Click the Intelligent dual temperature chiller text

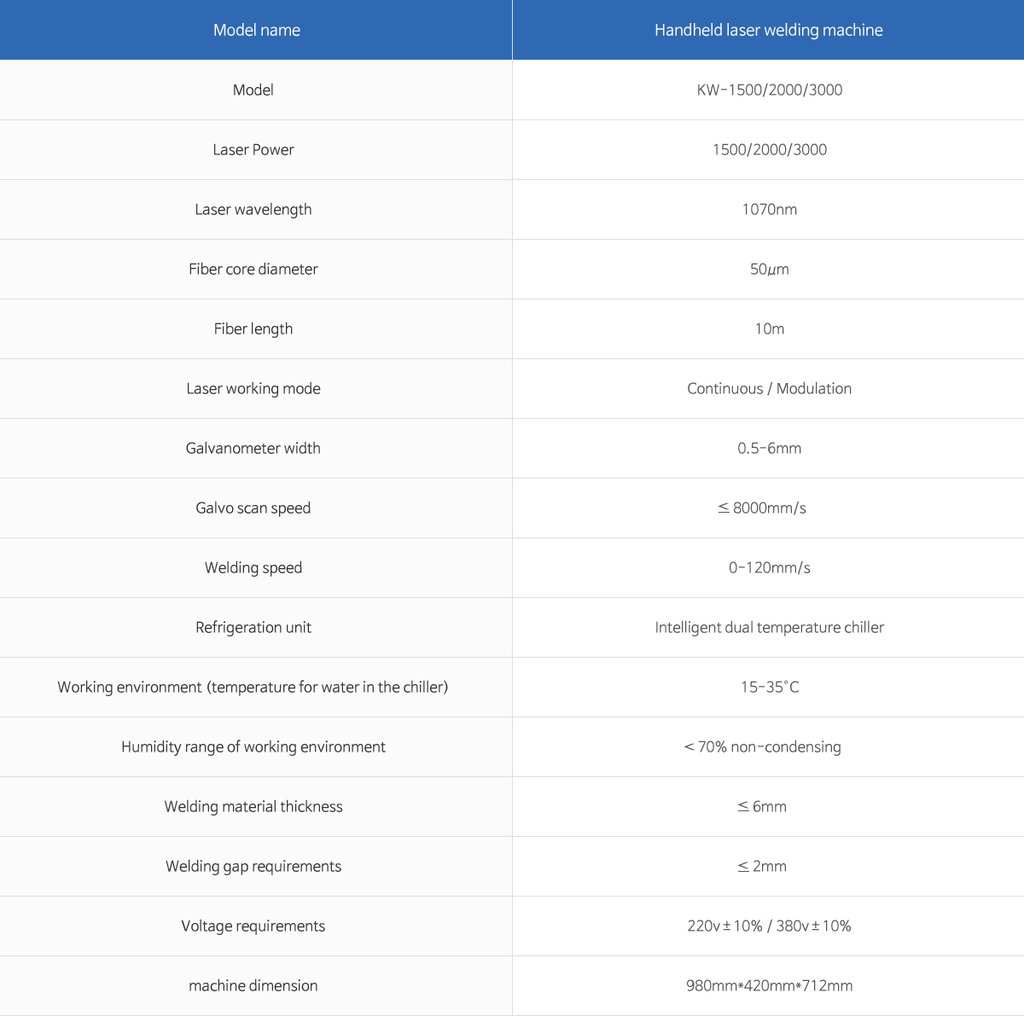[x=769, y=627]
